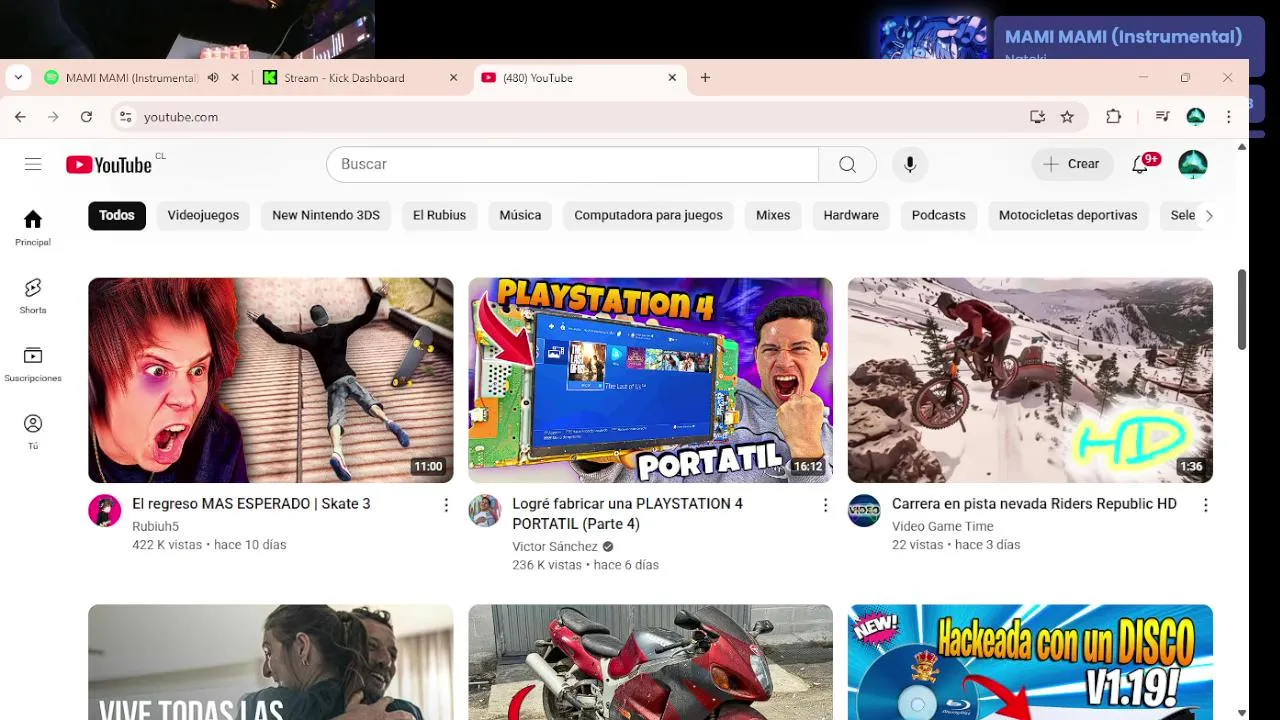1280x720 pixels.
Task: Start voice search with microphone icon
Action: 910,164
